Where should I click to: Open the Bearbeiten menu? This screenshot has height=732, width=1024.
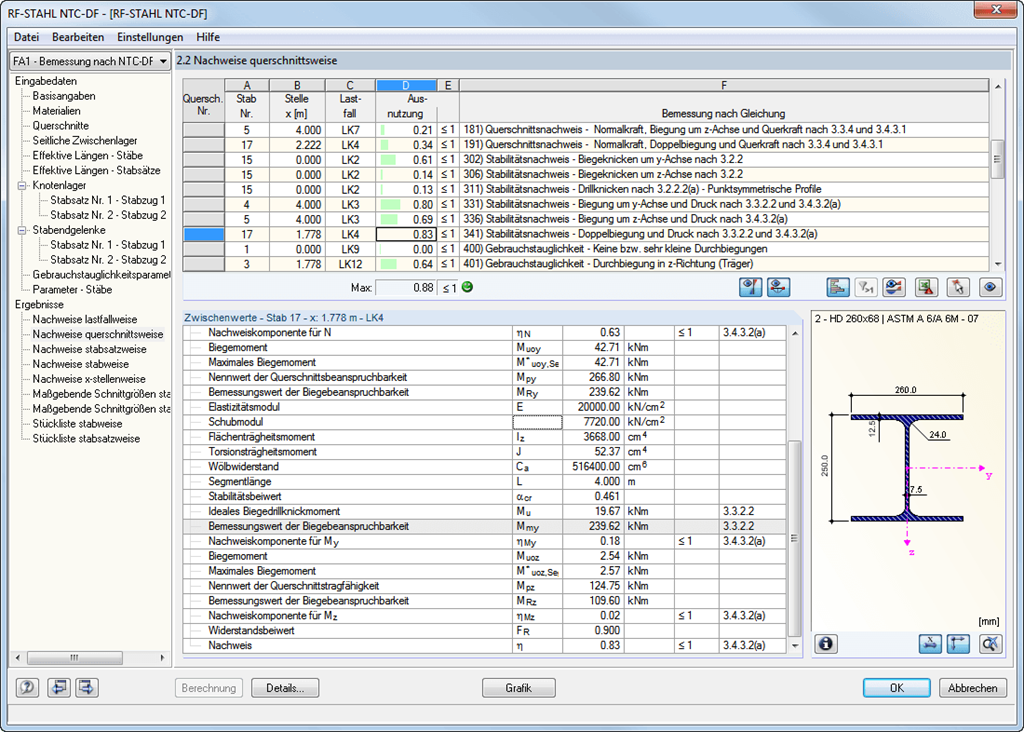point(78,37)
